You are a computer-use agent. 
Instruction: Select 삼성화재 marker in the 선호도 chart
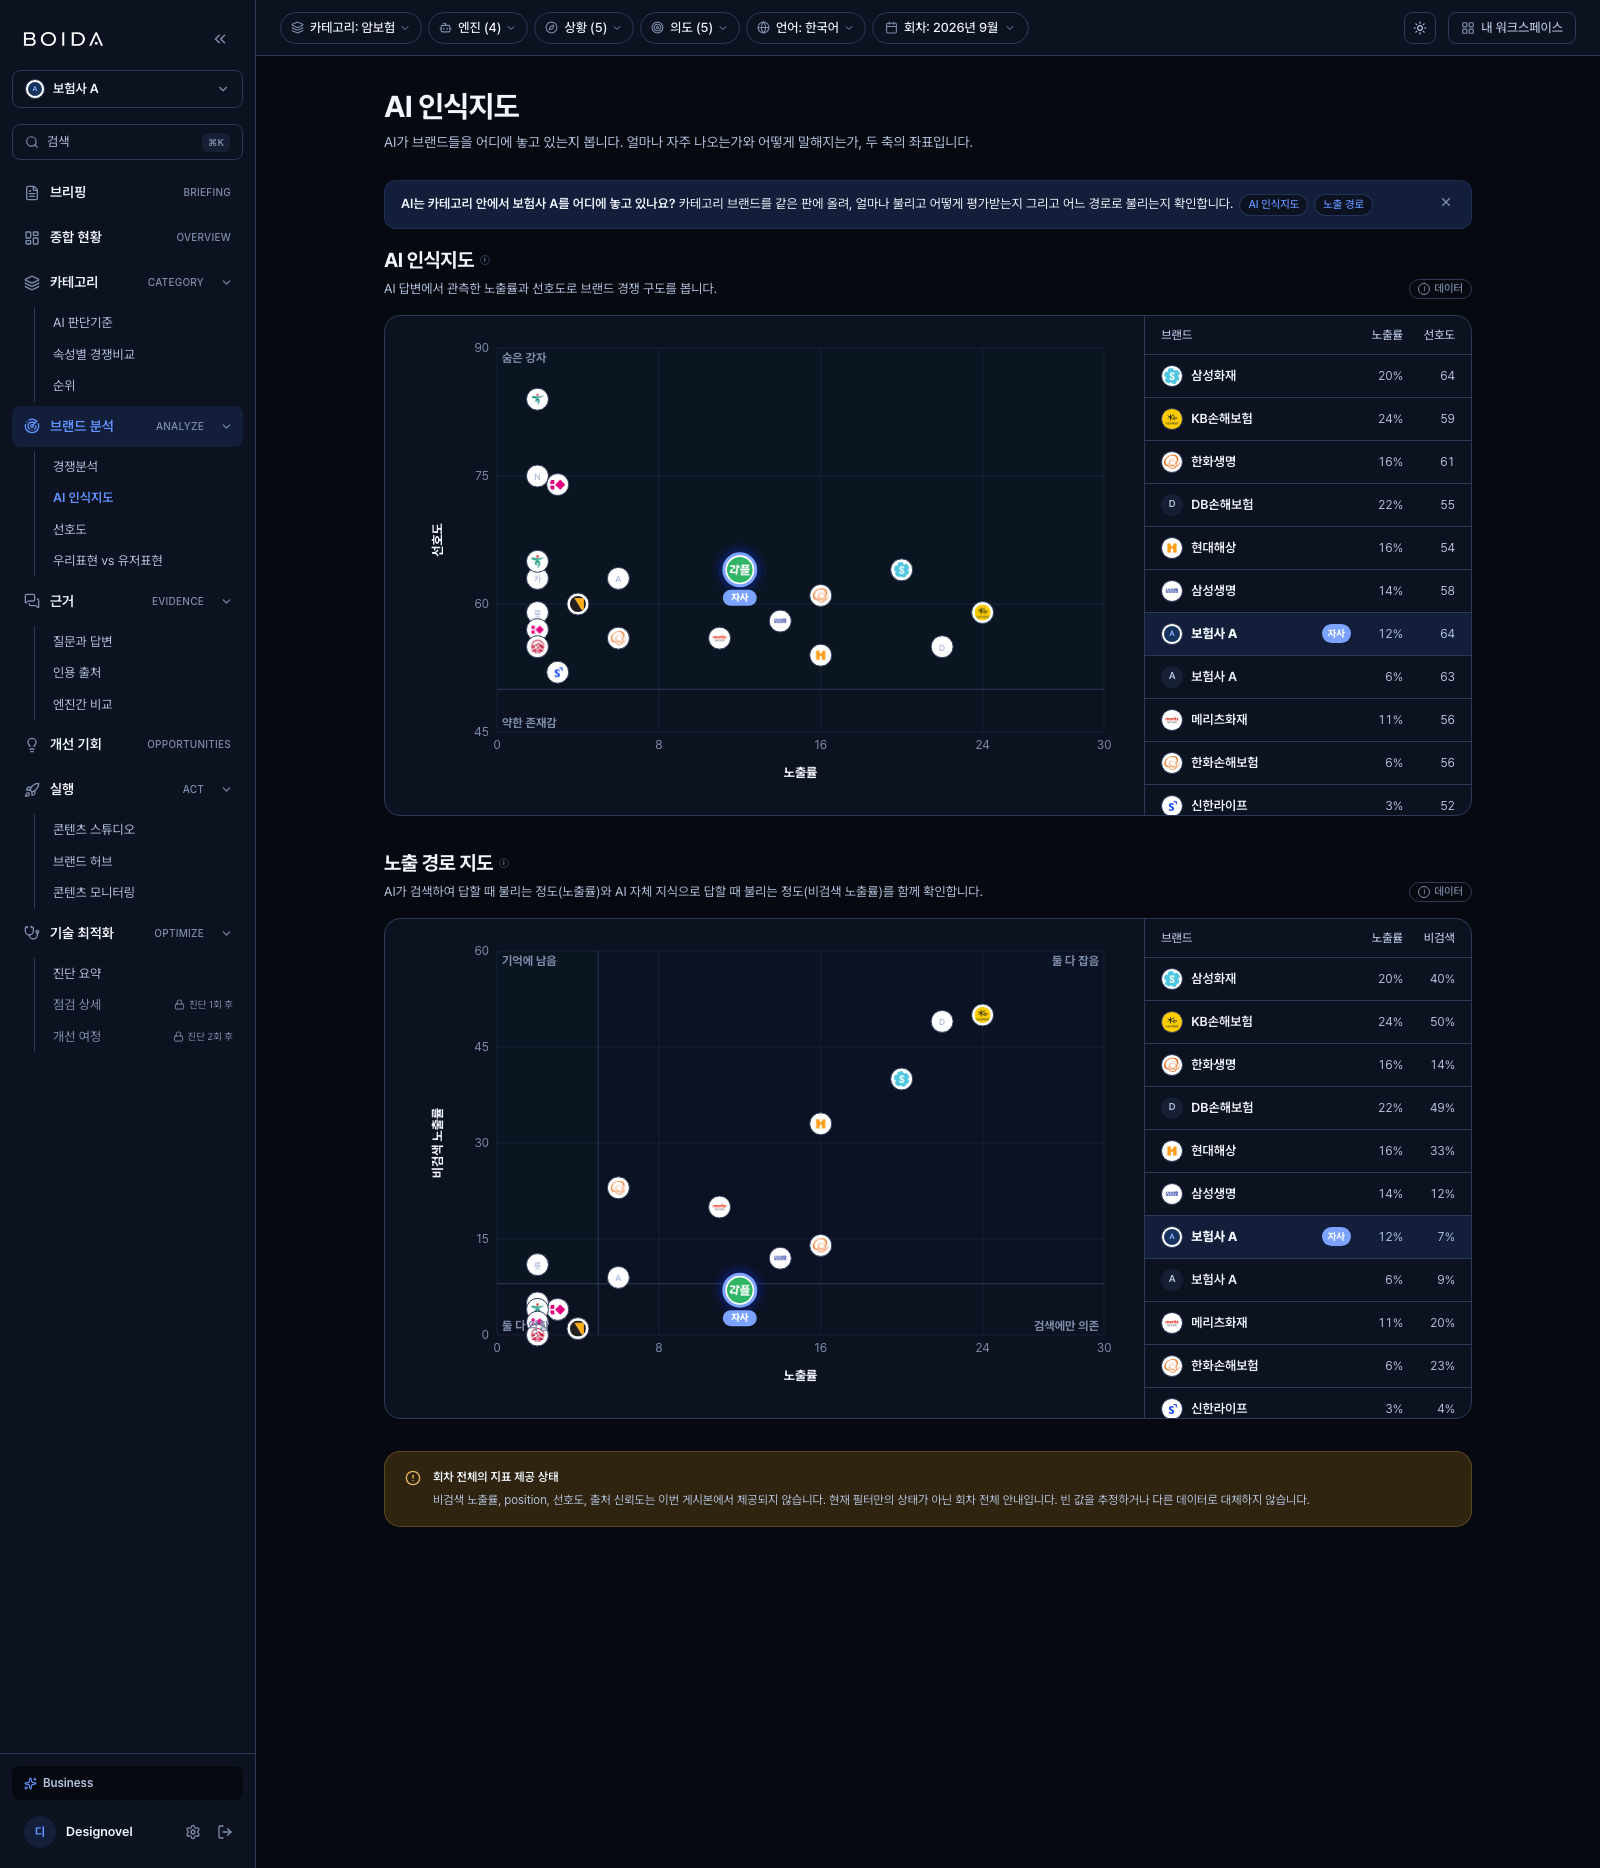tap(901, 570)
